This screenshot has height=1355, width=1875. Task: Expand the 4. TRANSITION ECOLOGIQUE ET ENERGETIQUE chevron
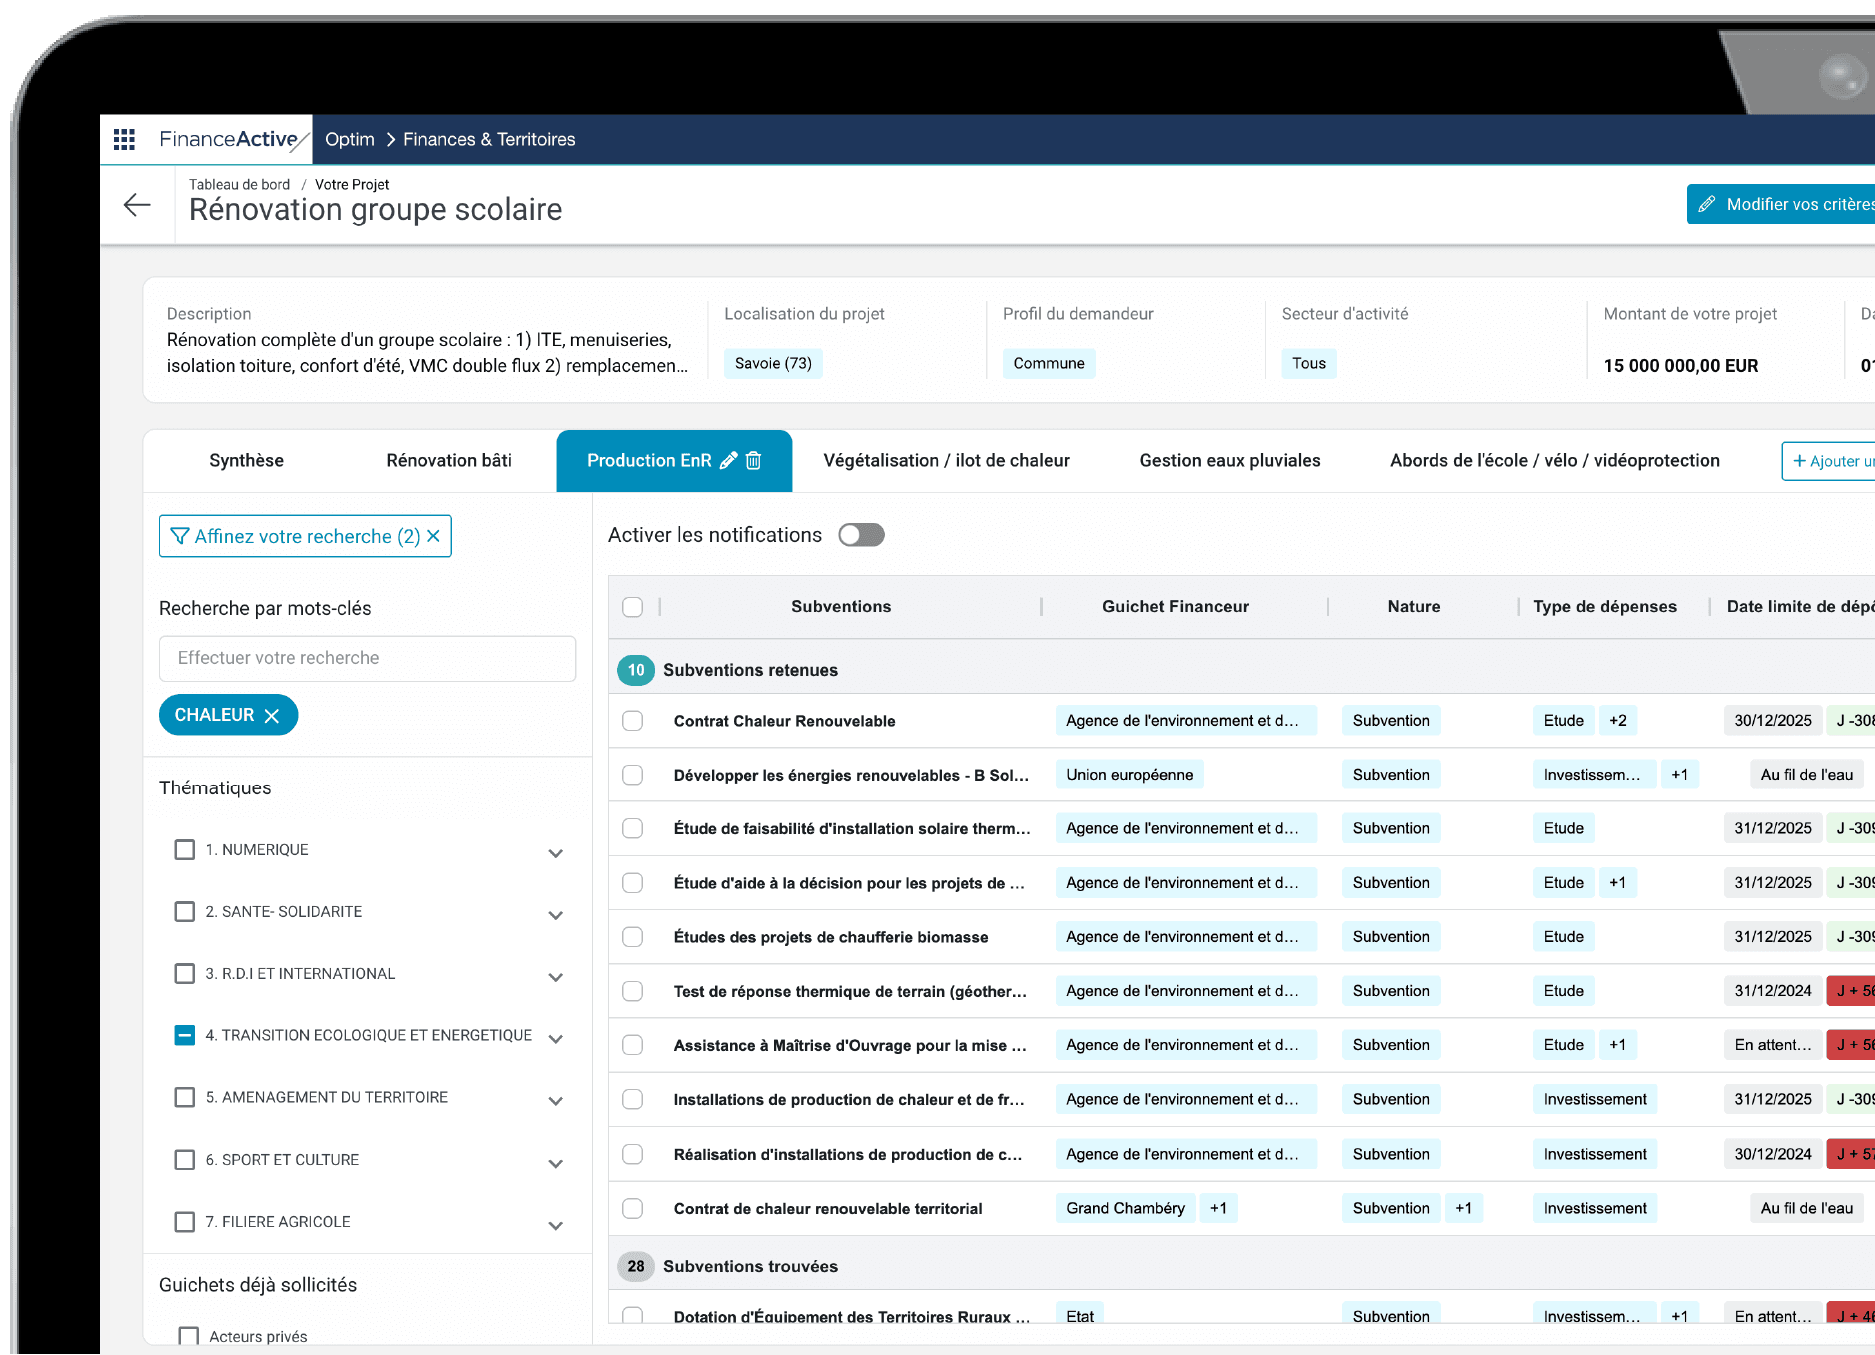click(x=556, y=1039)
